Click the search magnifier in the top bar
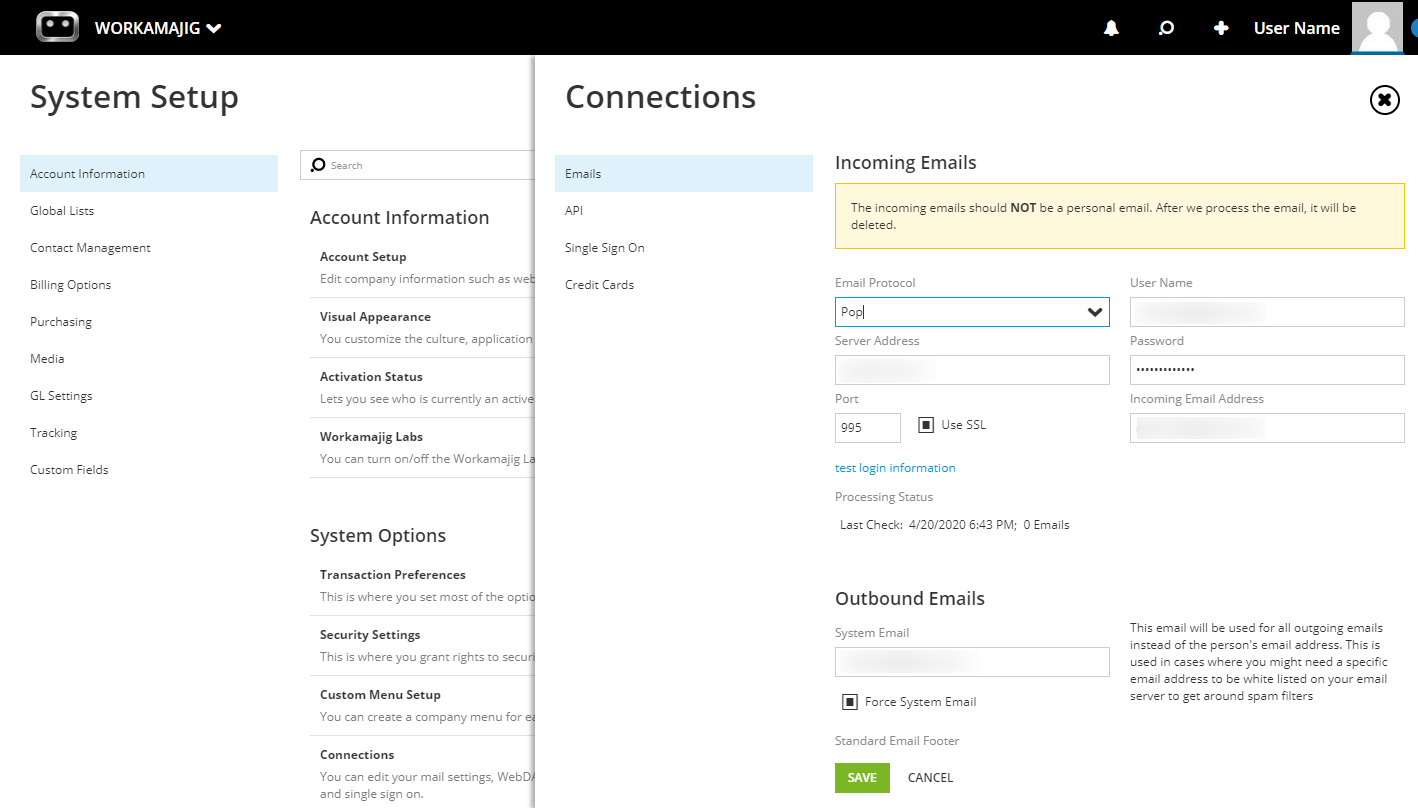 1166,27
